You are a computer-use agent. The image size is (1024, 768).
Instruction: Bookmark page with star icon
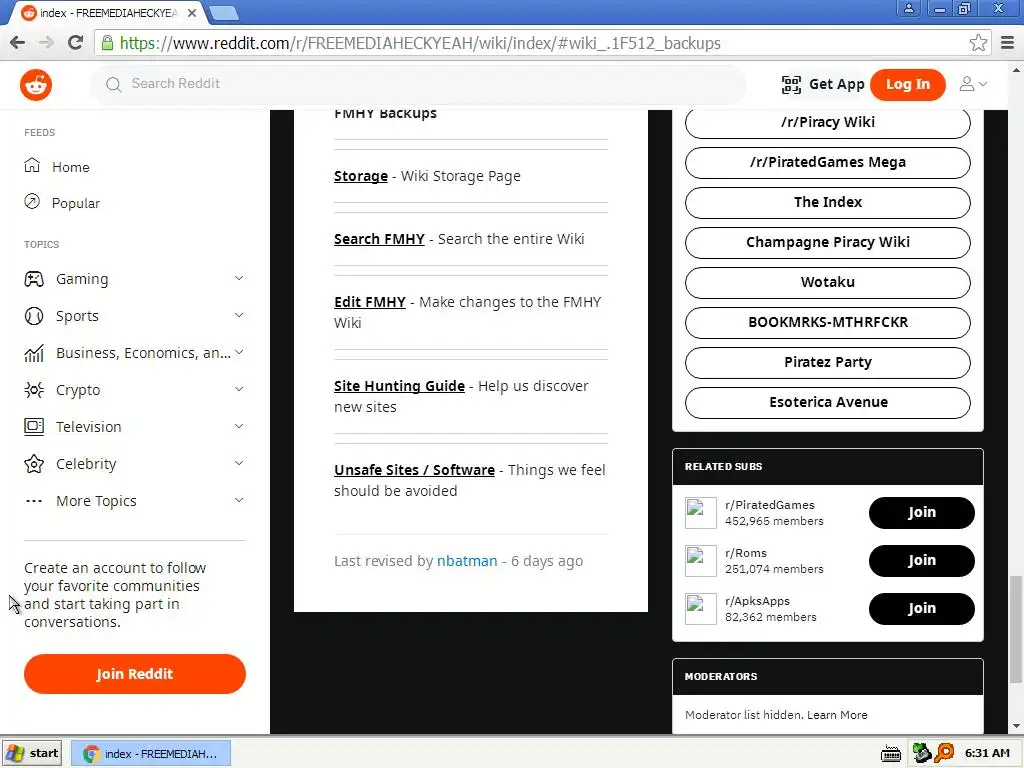tap(978, 43)
